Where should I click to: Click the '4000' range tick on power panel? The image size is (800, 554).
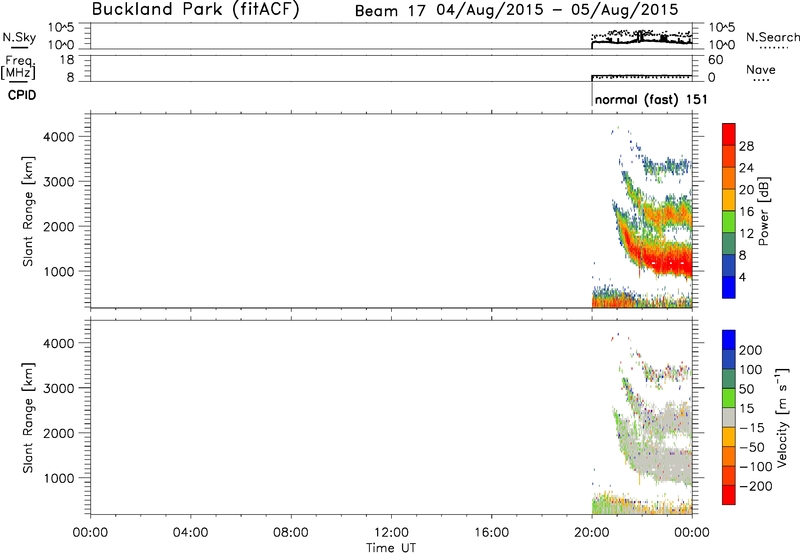[x=58, y=137]
